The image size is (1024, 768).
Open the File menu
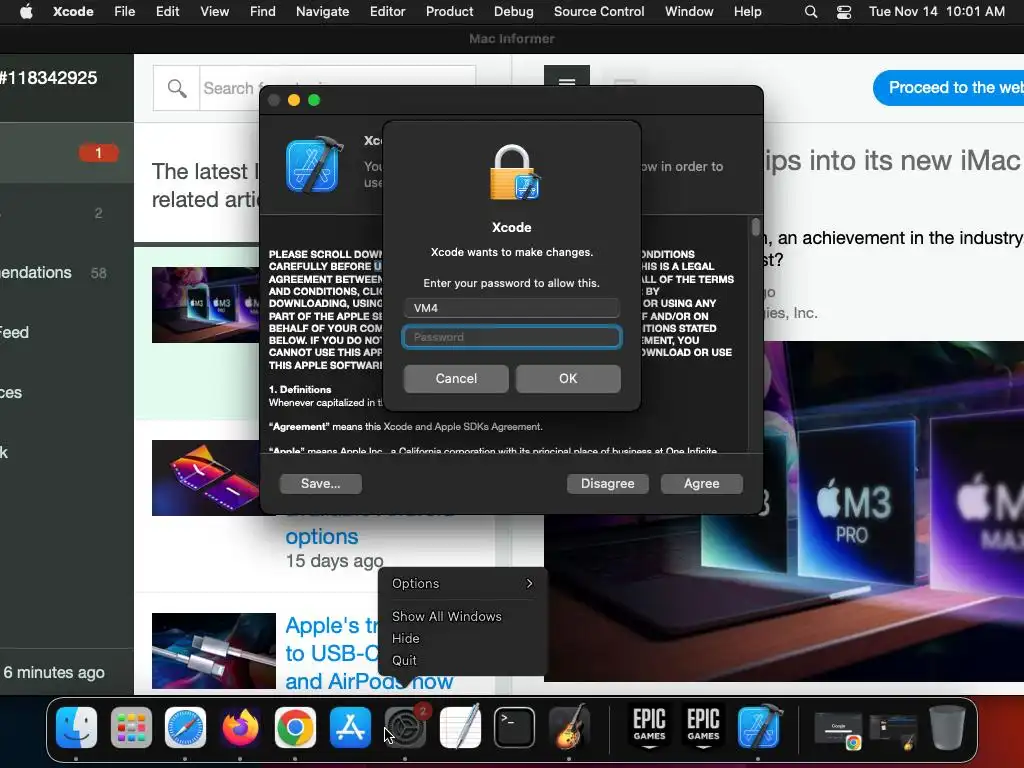124,11
